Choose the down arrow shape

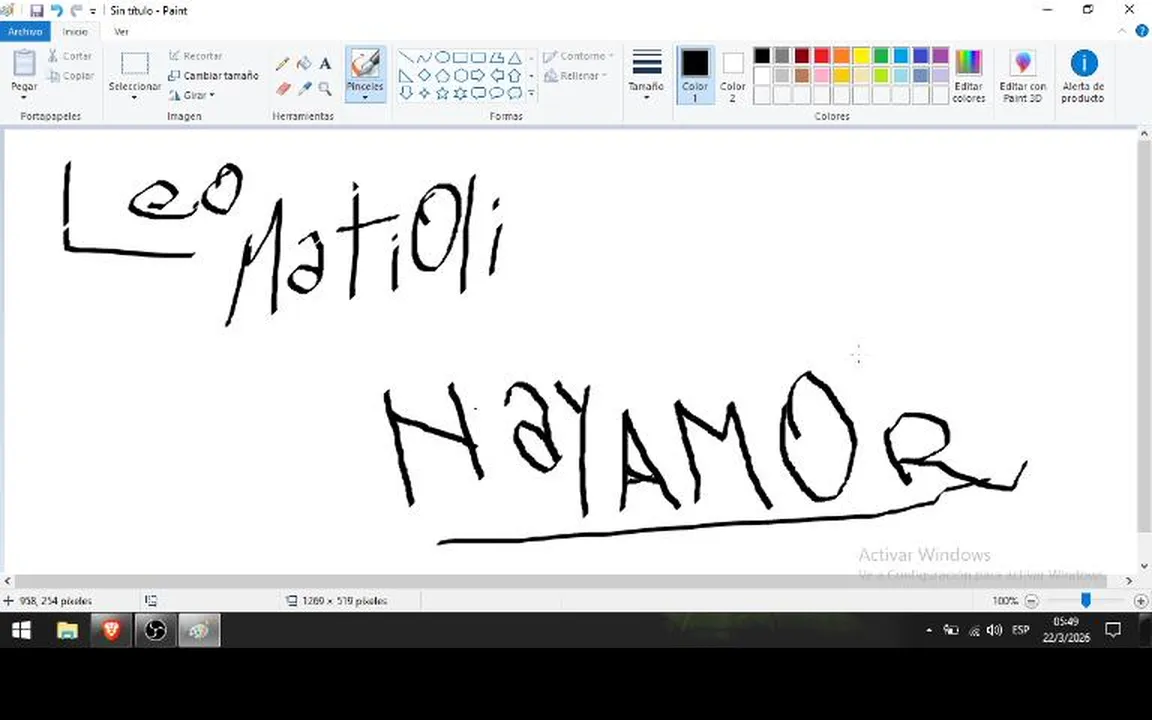click(406, 93)
